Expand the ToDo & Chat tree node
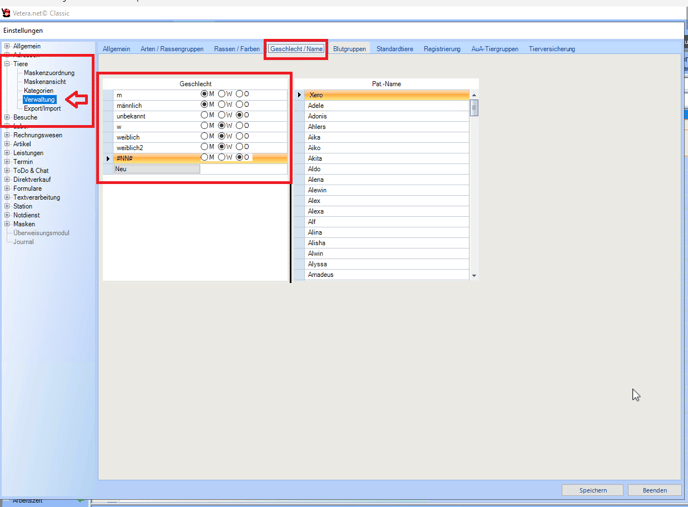The image size is (688, 507). [x=7, y=171]
